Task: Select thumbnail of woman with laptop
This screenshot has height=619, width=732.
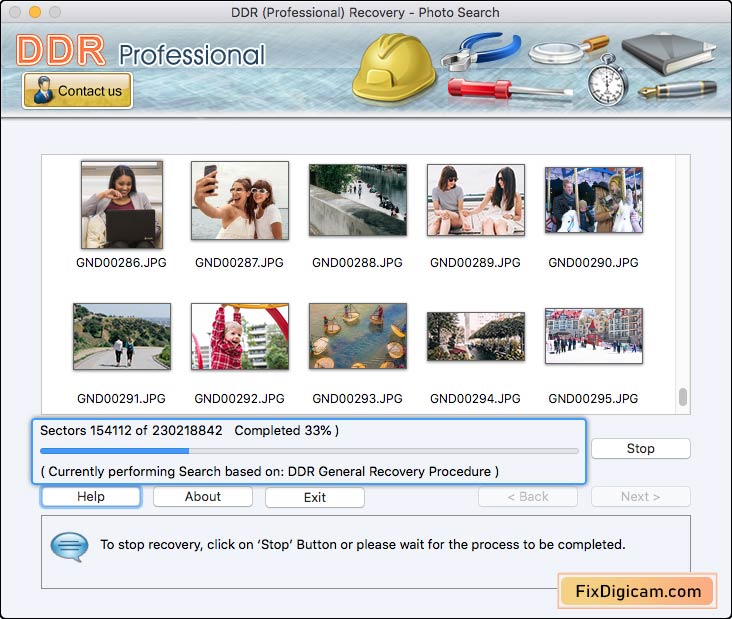Action: click(x=122, y=204)
